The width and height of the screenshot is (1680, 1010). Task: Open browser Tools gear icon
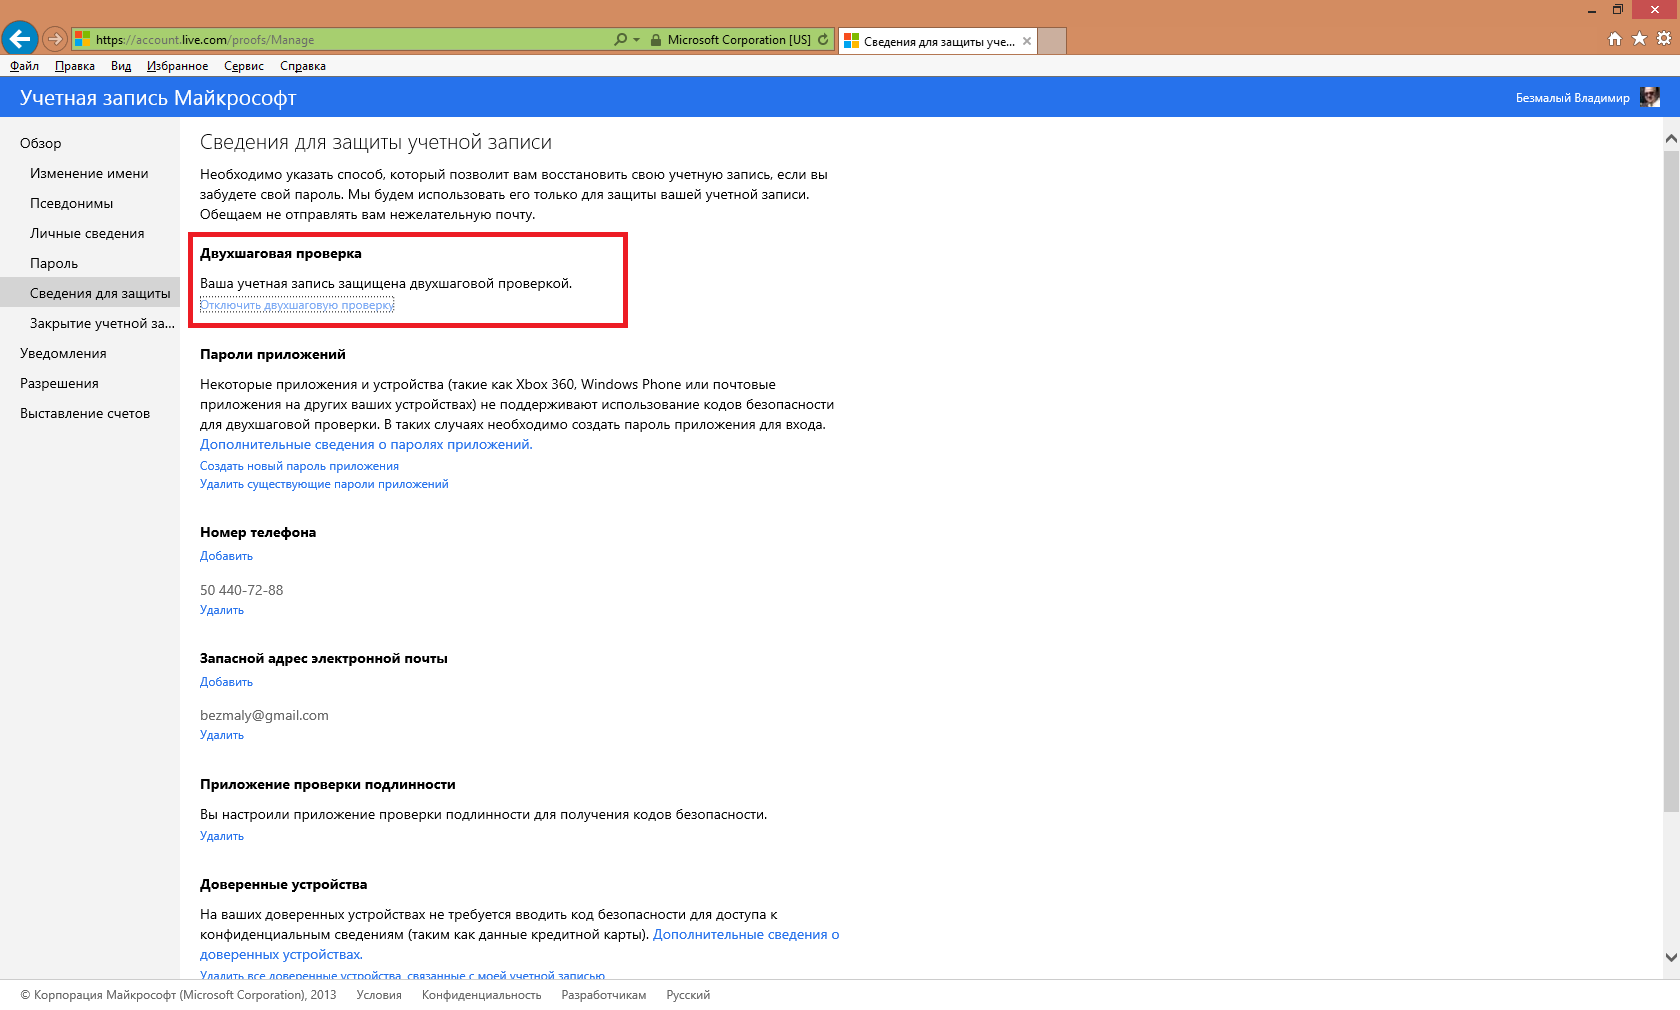point(1664,39)
